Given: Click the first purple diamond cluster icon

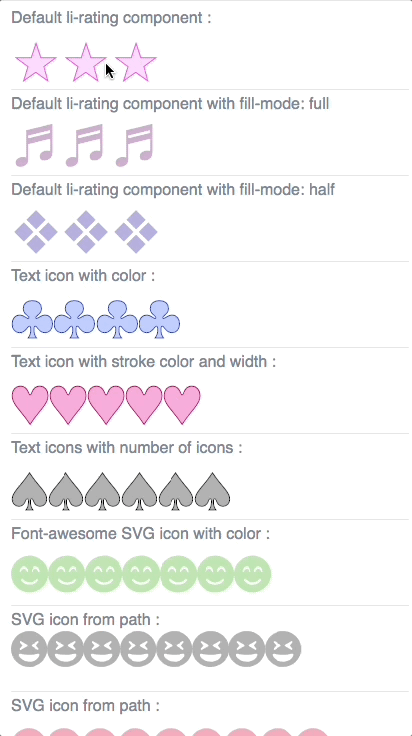Looking at the screenshot, I should 36,232.
